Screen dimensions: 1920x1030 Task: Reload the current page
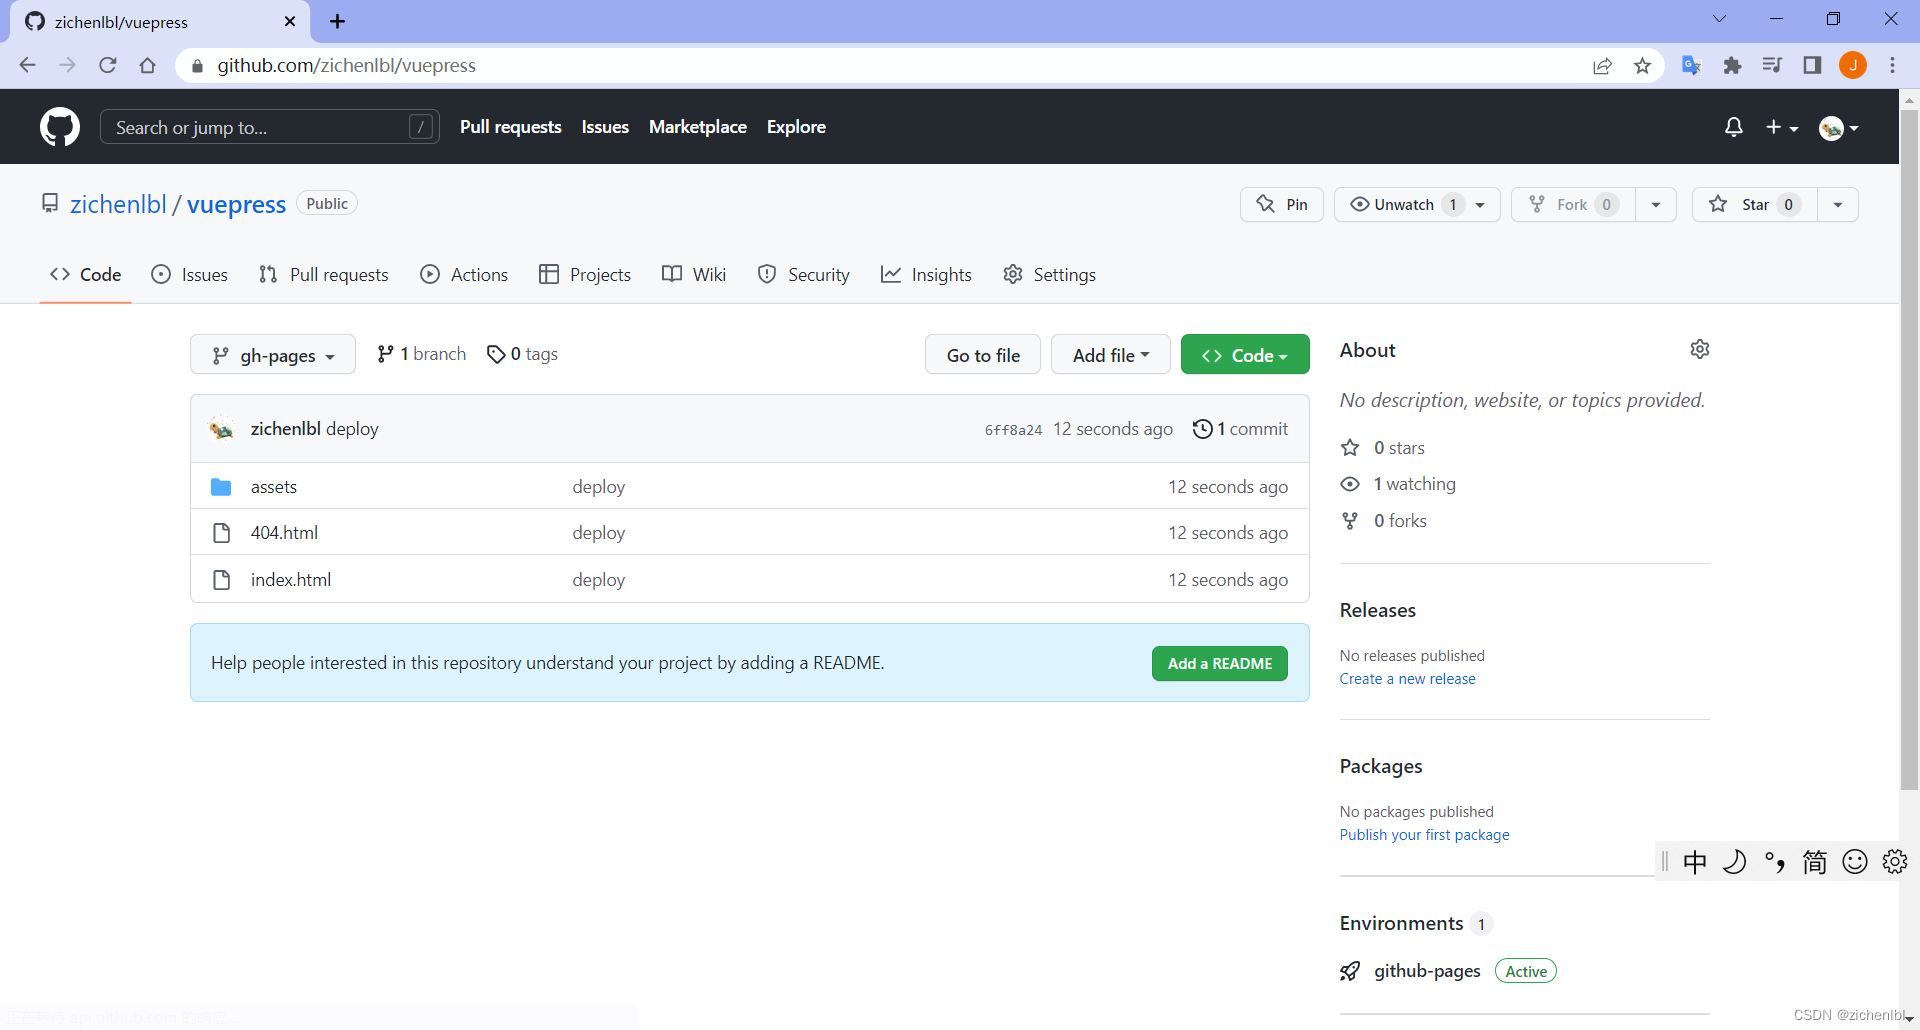click(x=108, y=65)
